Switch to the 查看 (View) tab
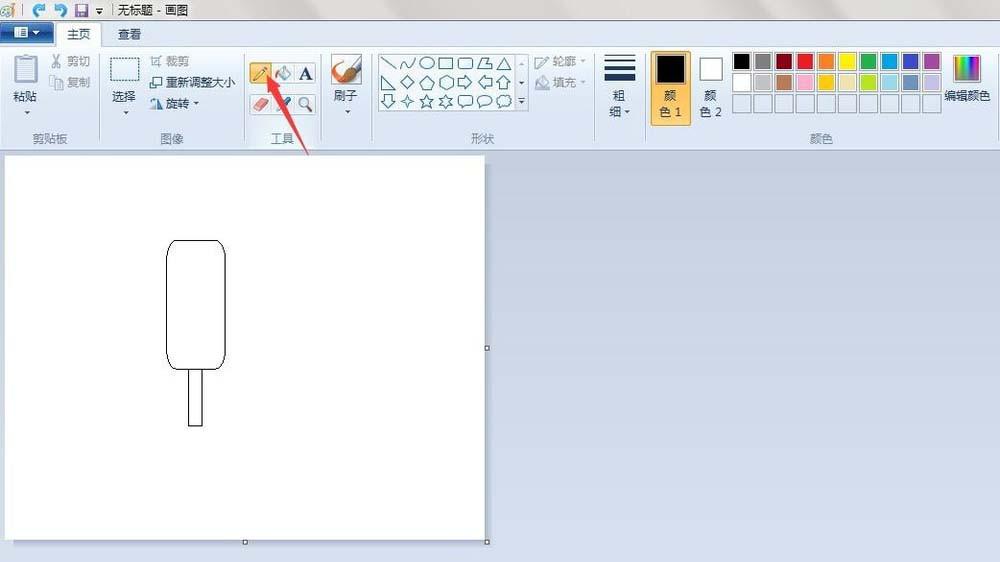 (x=130, y=34)
